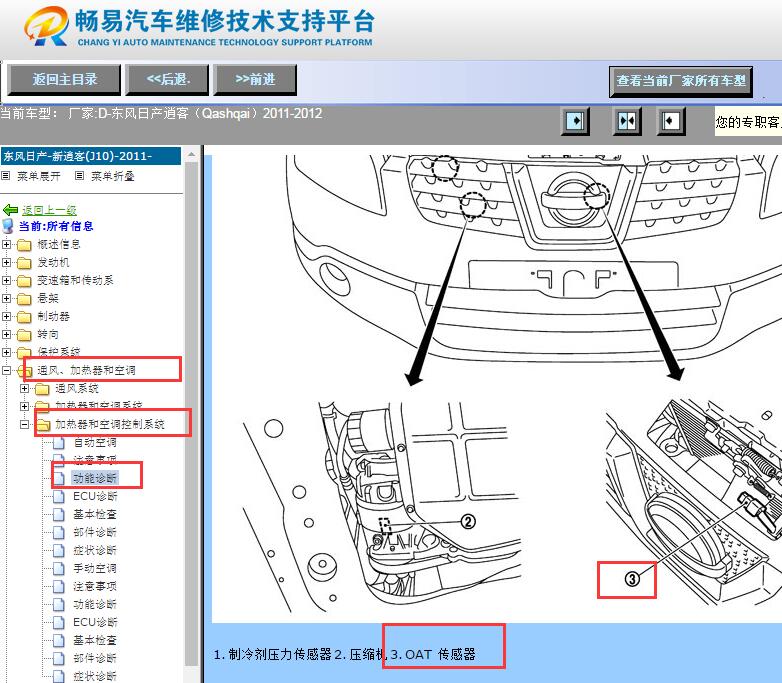Go forward with the >>前进 button
This screenshot has width=782, height=683.
(x=255, y=79)
